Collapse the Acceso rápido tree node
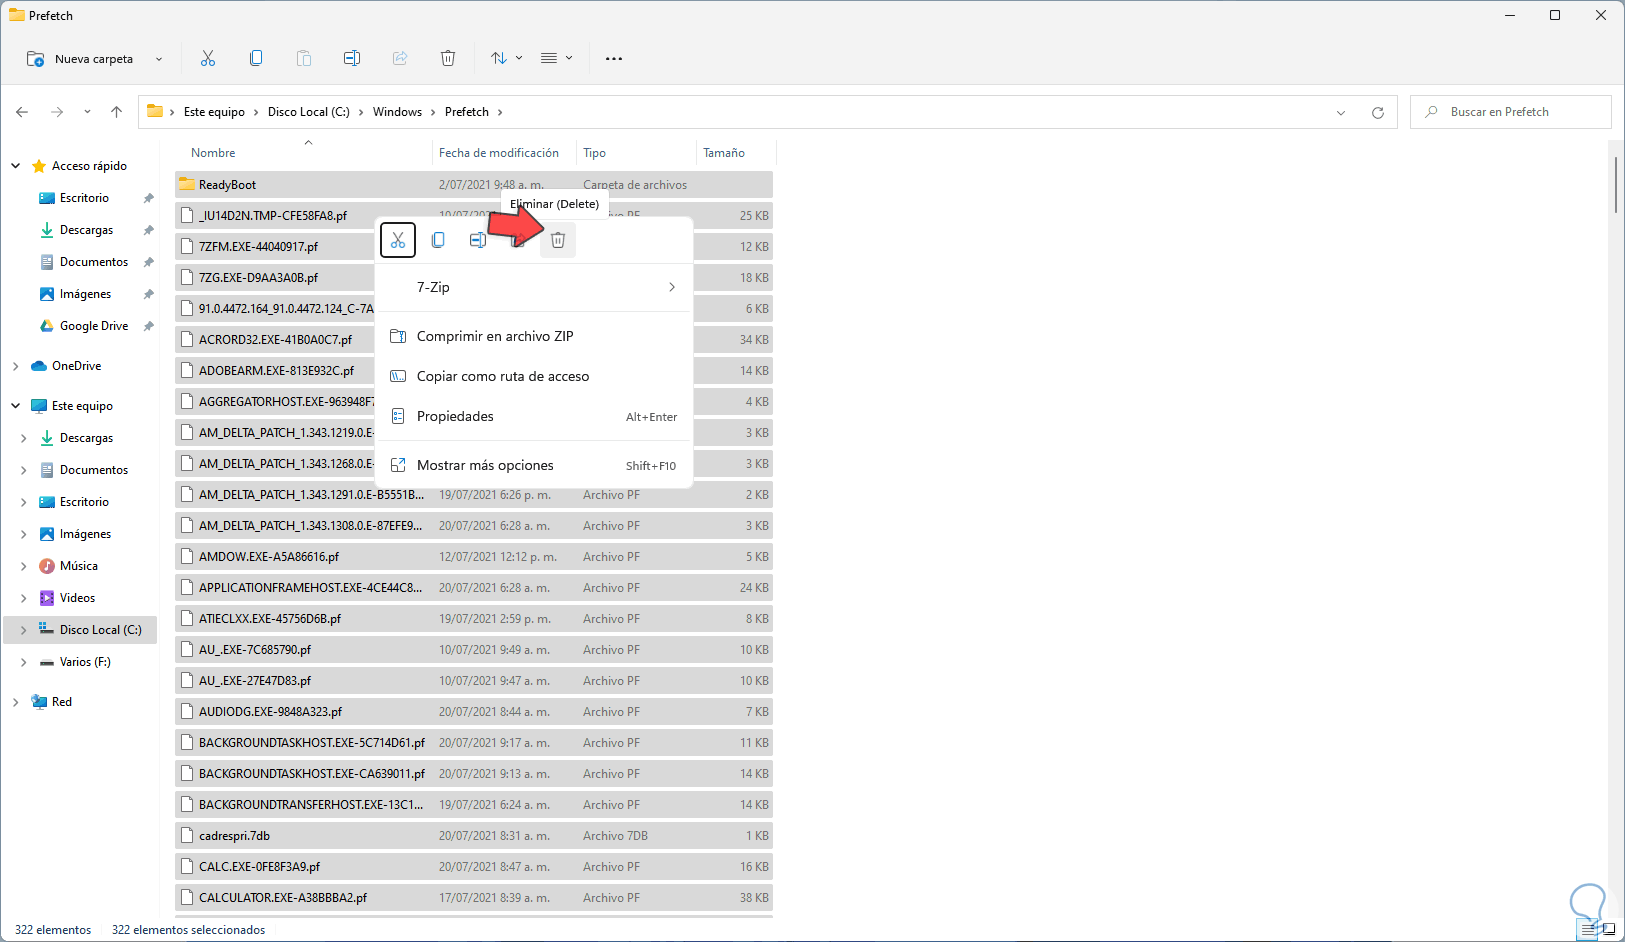This screenshot has width=1625, height=942. [15, 166]
